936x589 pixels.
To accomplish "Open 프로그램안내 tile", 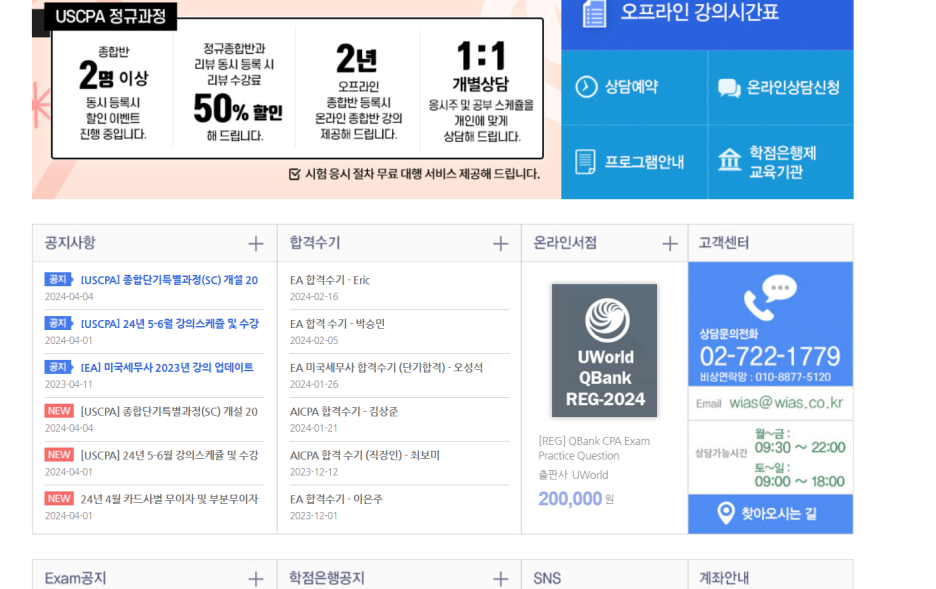I will pos(634,162).
